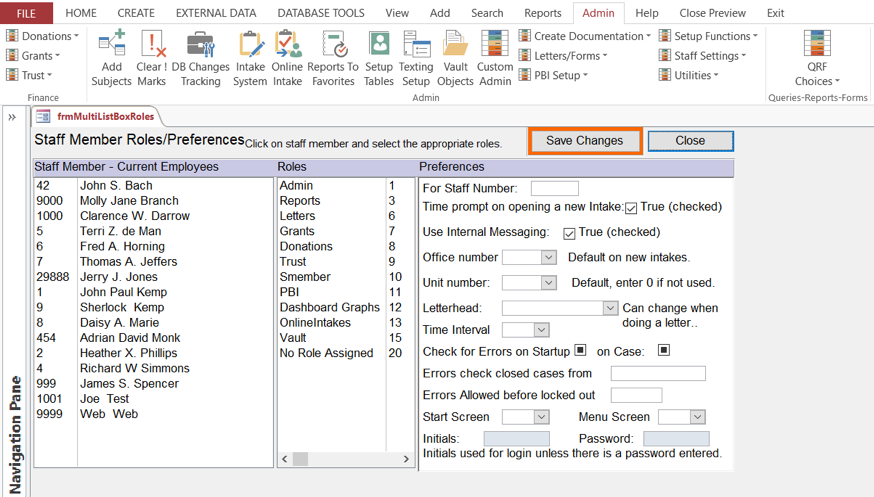Click the Save Changes button

point(584,141)
